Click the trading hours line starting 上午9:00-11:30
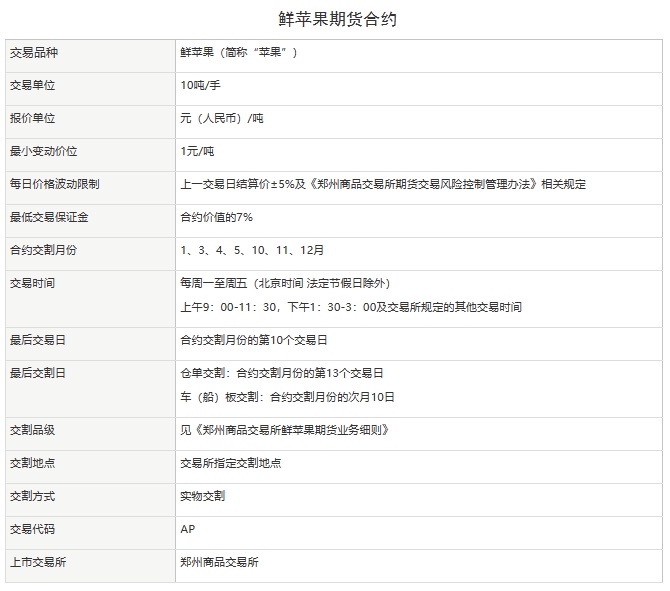This screenshot has width=670, height=591. click(350, 307)
